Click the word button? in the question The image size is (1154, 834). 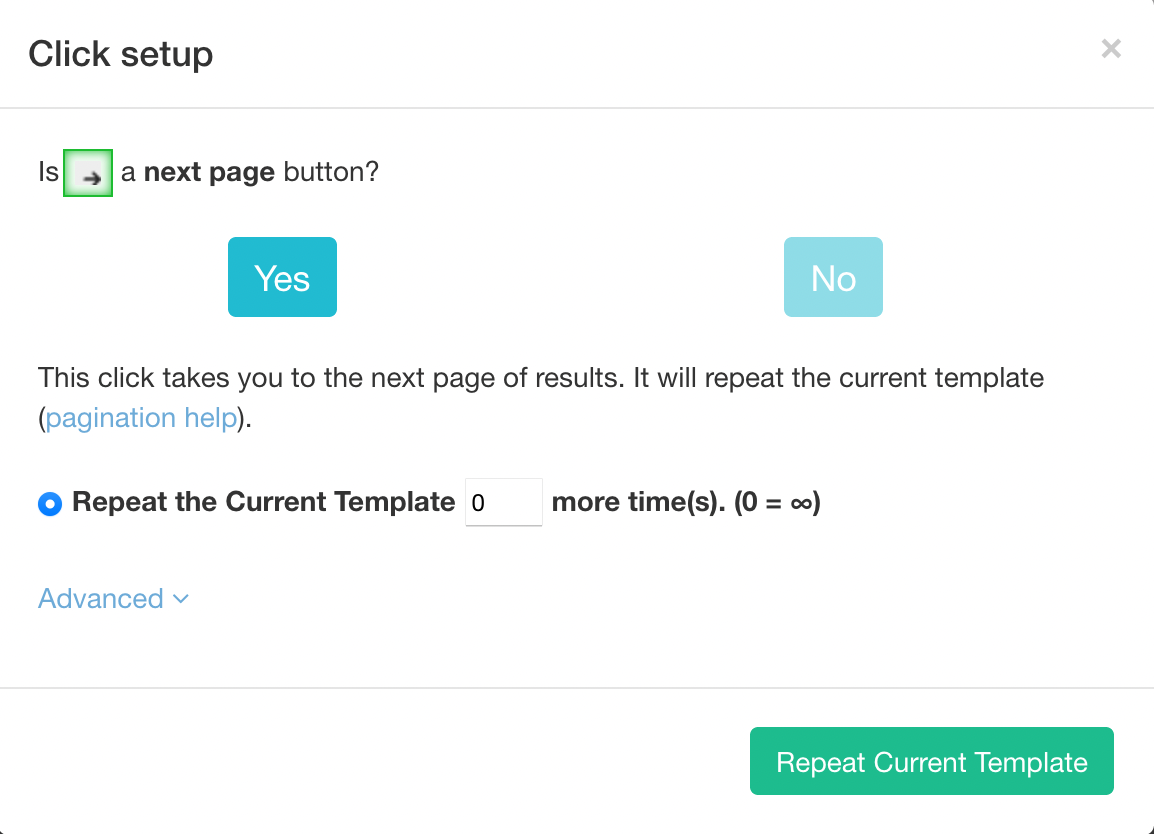pyautogui.click(x=331, y=172)
